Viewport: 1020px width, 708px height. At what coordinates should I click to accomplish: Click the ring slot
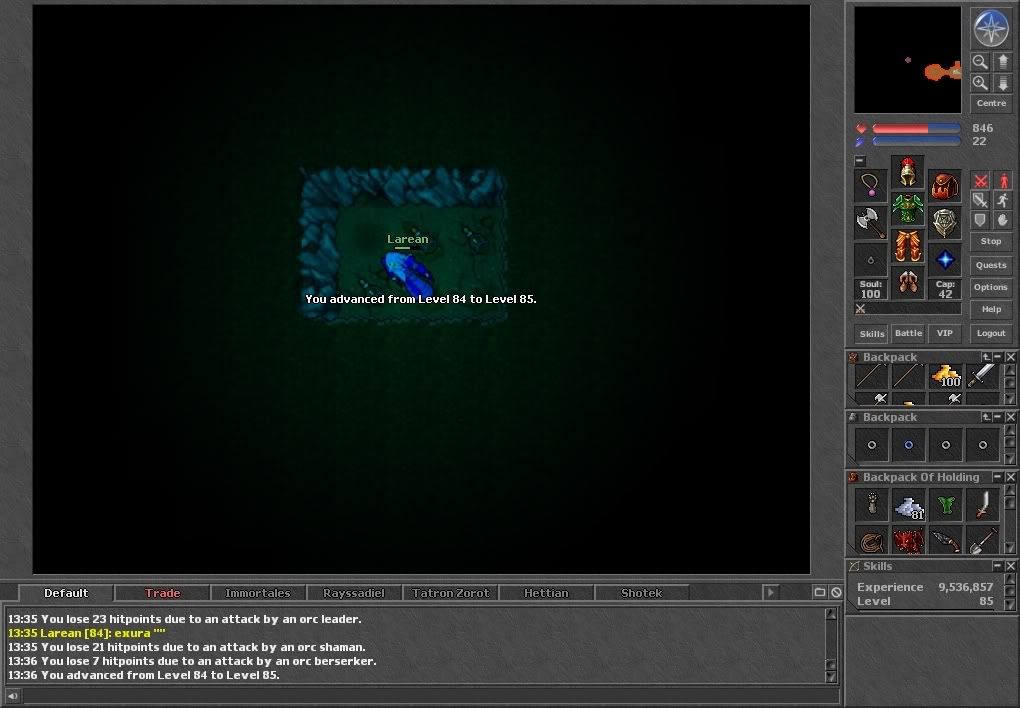coord(870,260)
